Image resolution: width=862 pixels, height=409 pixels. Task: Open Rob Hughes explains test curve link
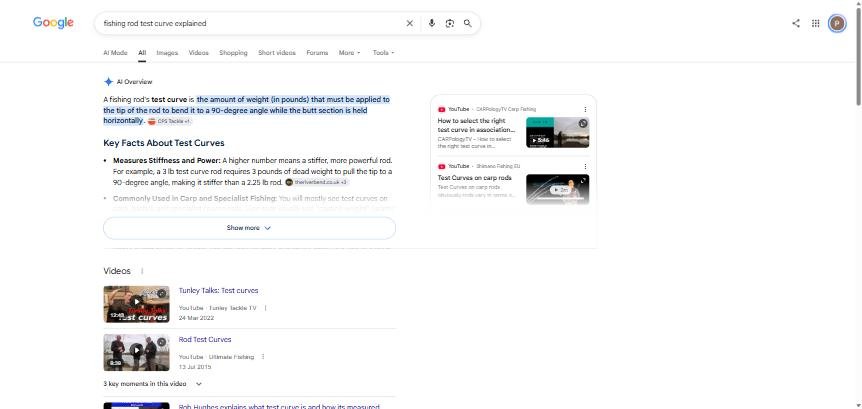pos(279,406)
